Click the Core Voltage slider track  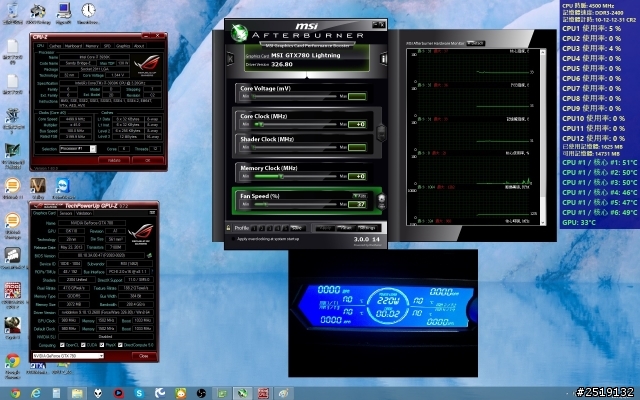point(294,96)
